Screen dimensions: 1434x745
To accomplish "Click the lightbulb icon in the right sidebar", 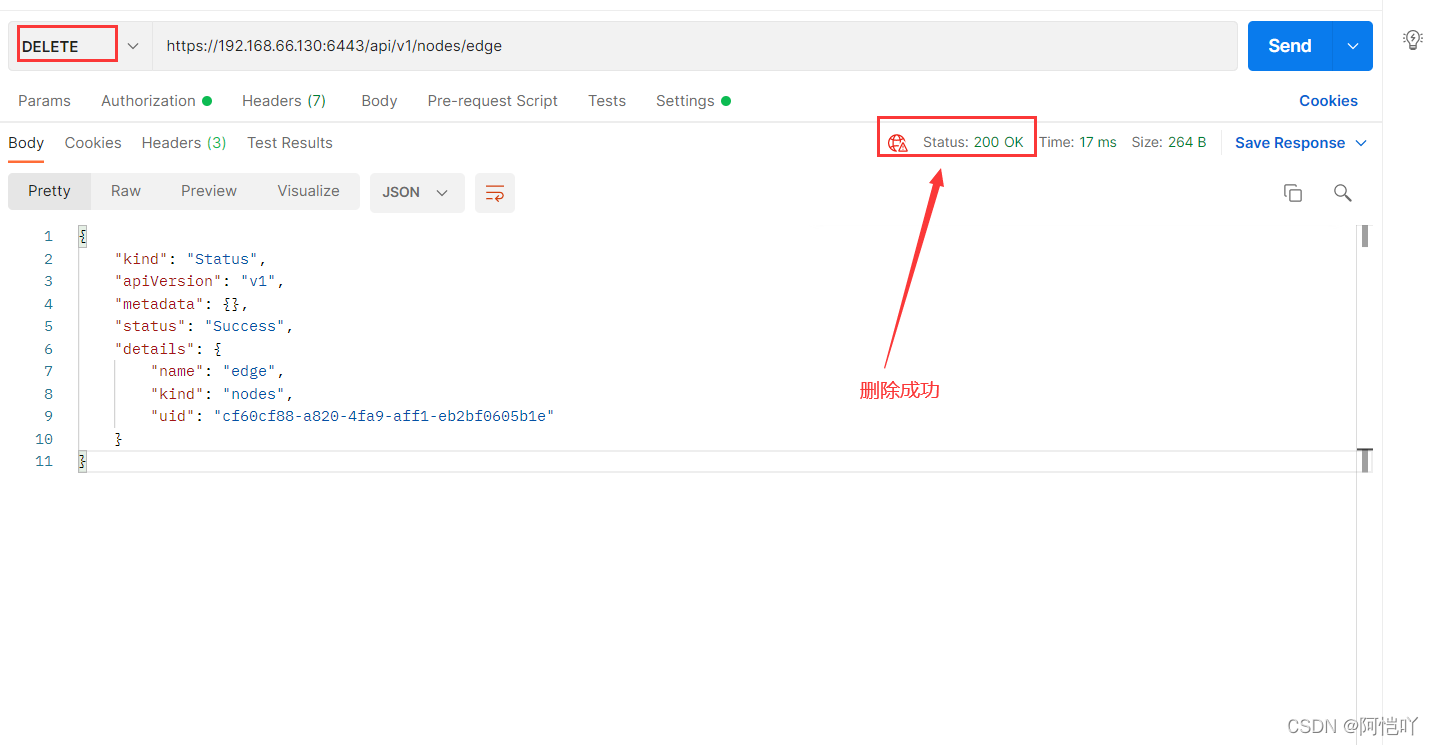I will (x=1413, y=40).
